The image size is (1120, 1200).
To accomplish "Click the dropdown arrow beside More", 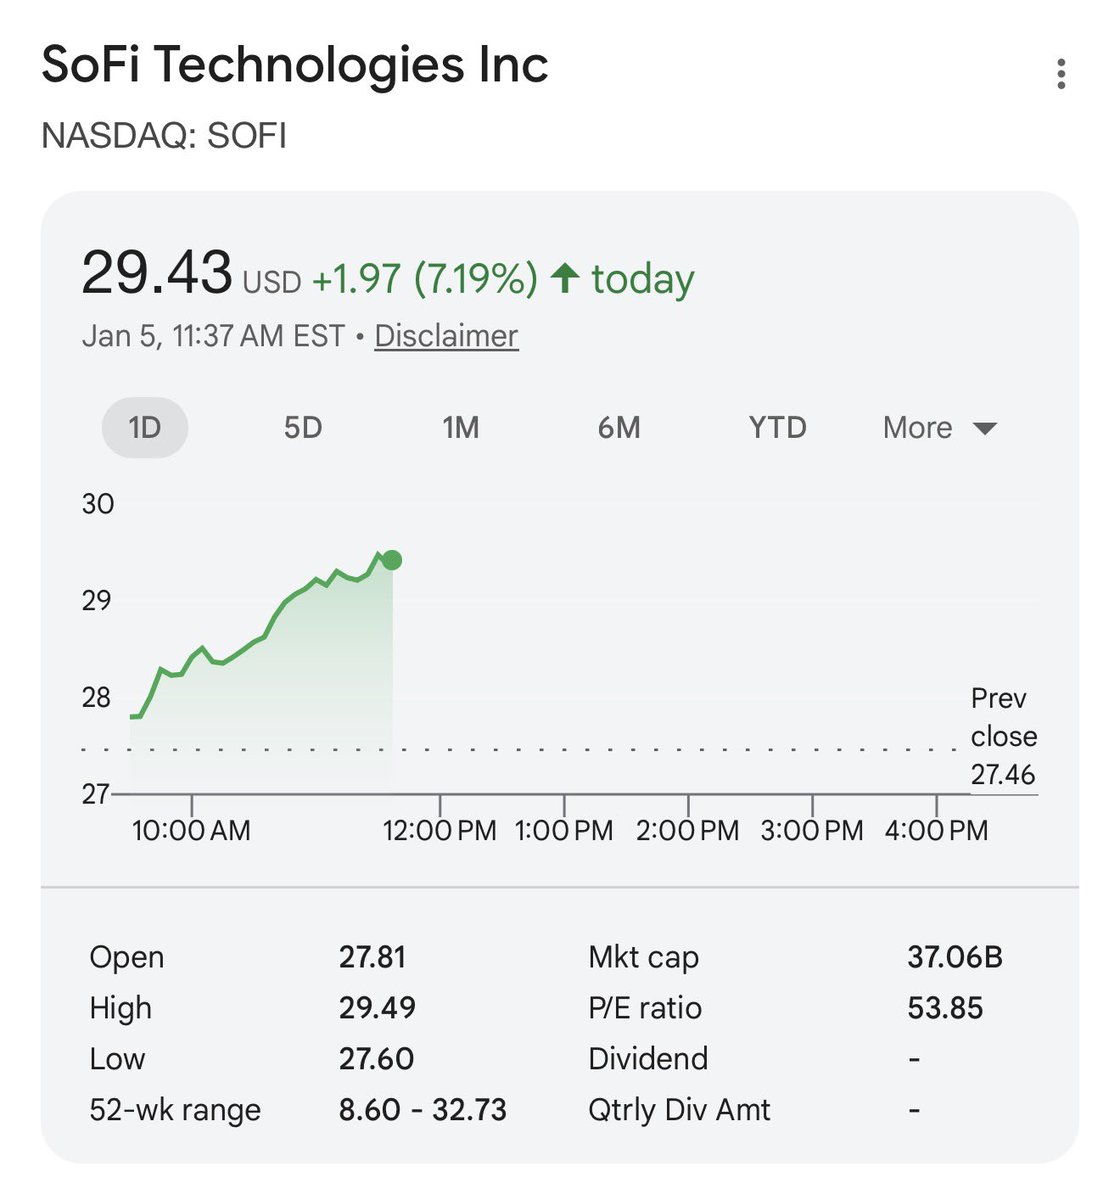I will [x=985, y=429].
